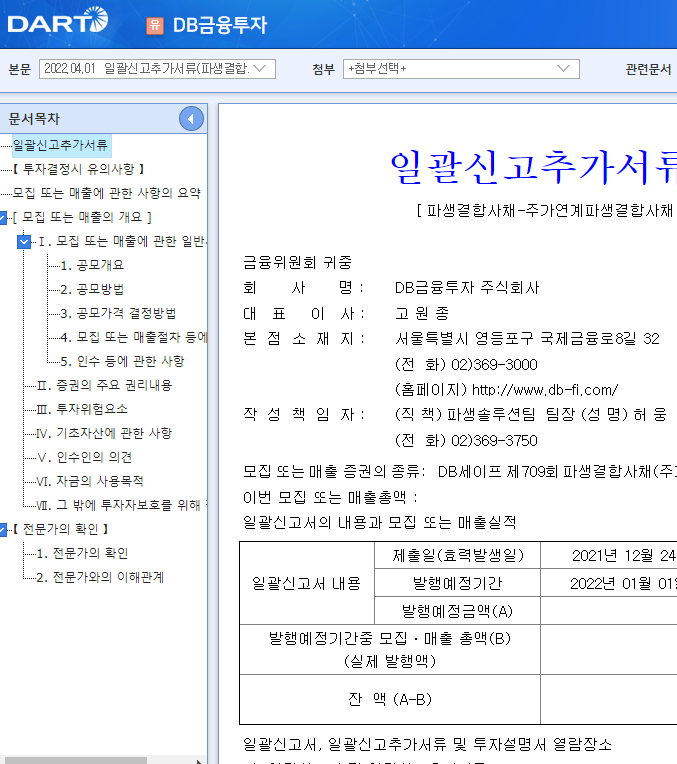
Task: Click the phone number 02)369-3750
Action: 494,440
